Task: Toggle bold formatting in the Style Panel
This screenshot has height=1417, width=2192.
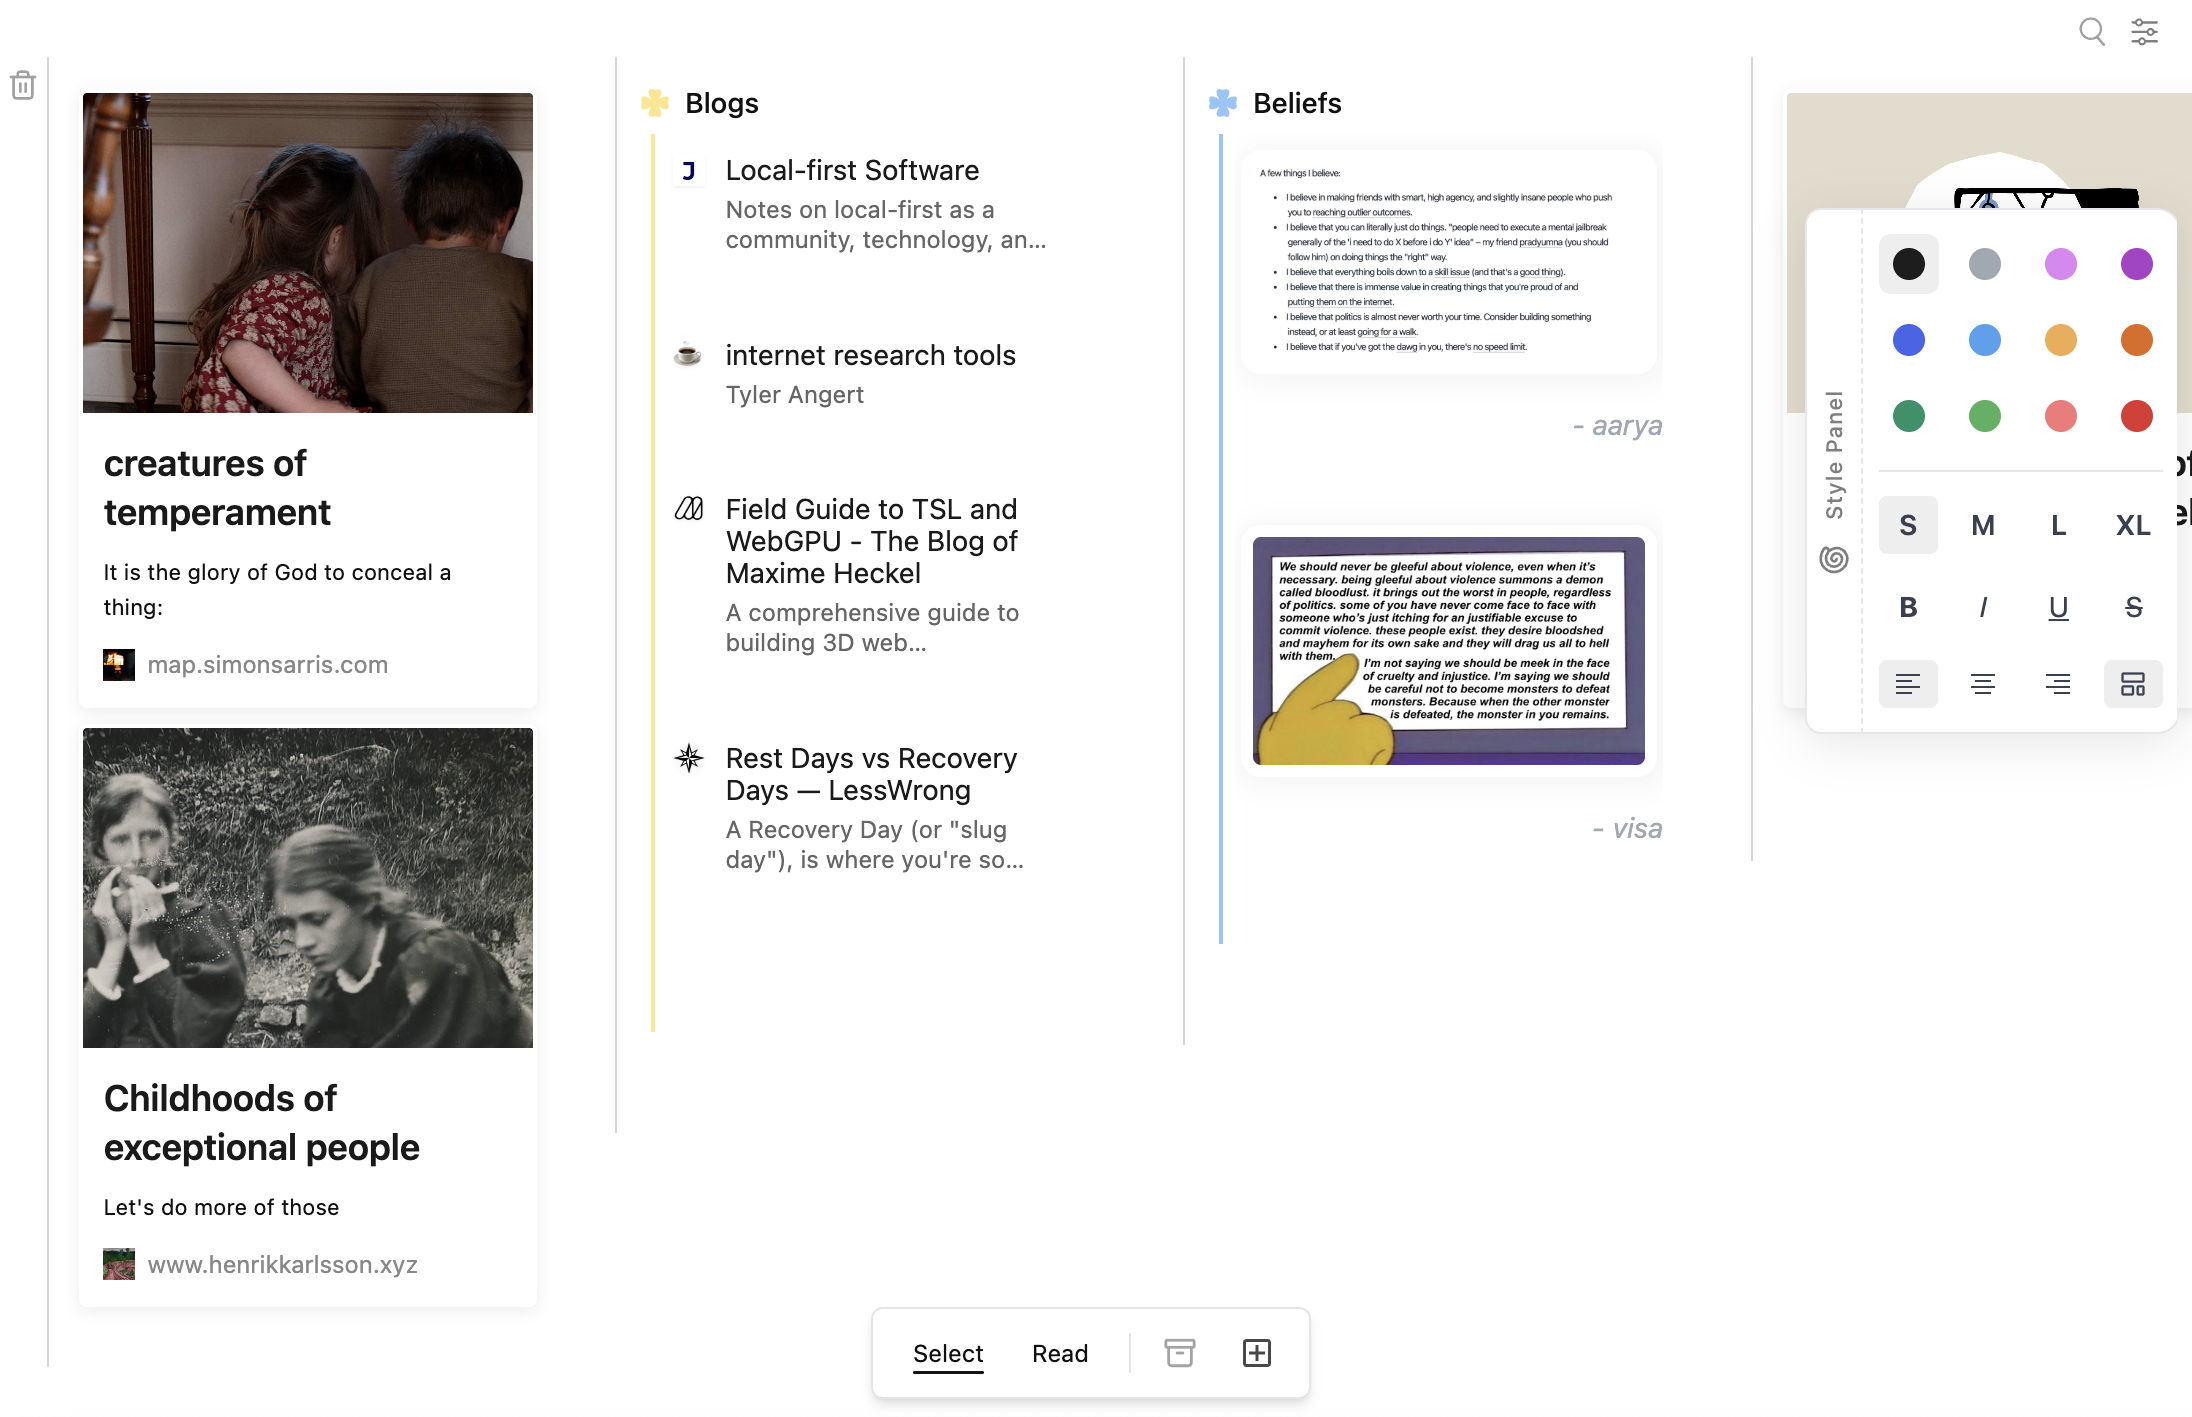Action: click(x=1908, y=607)
